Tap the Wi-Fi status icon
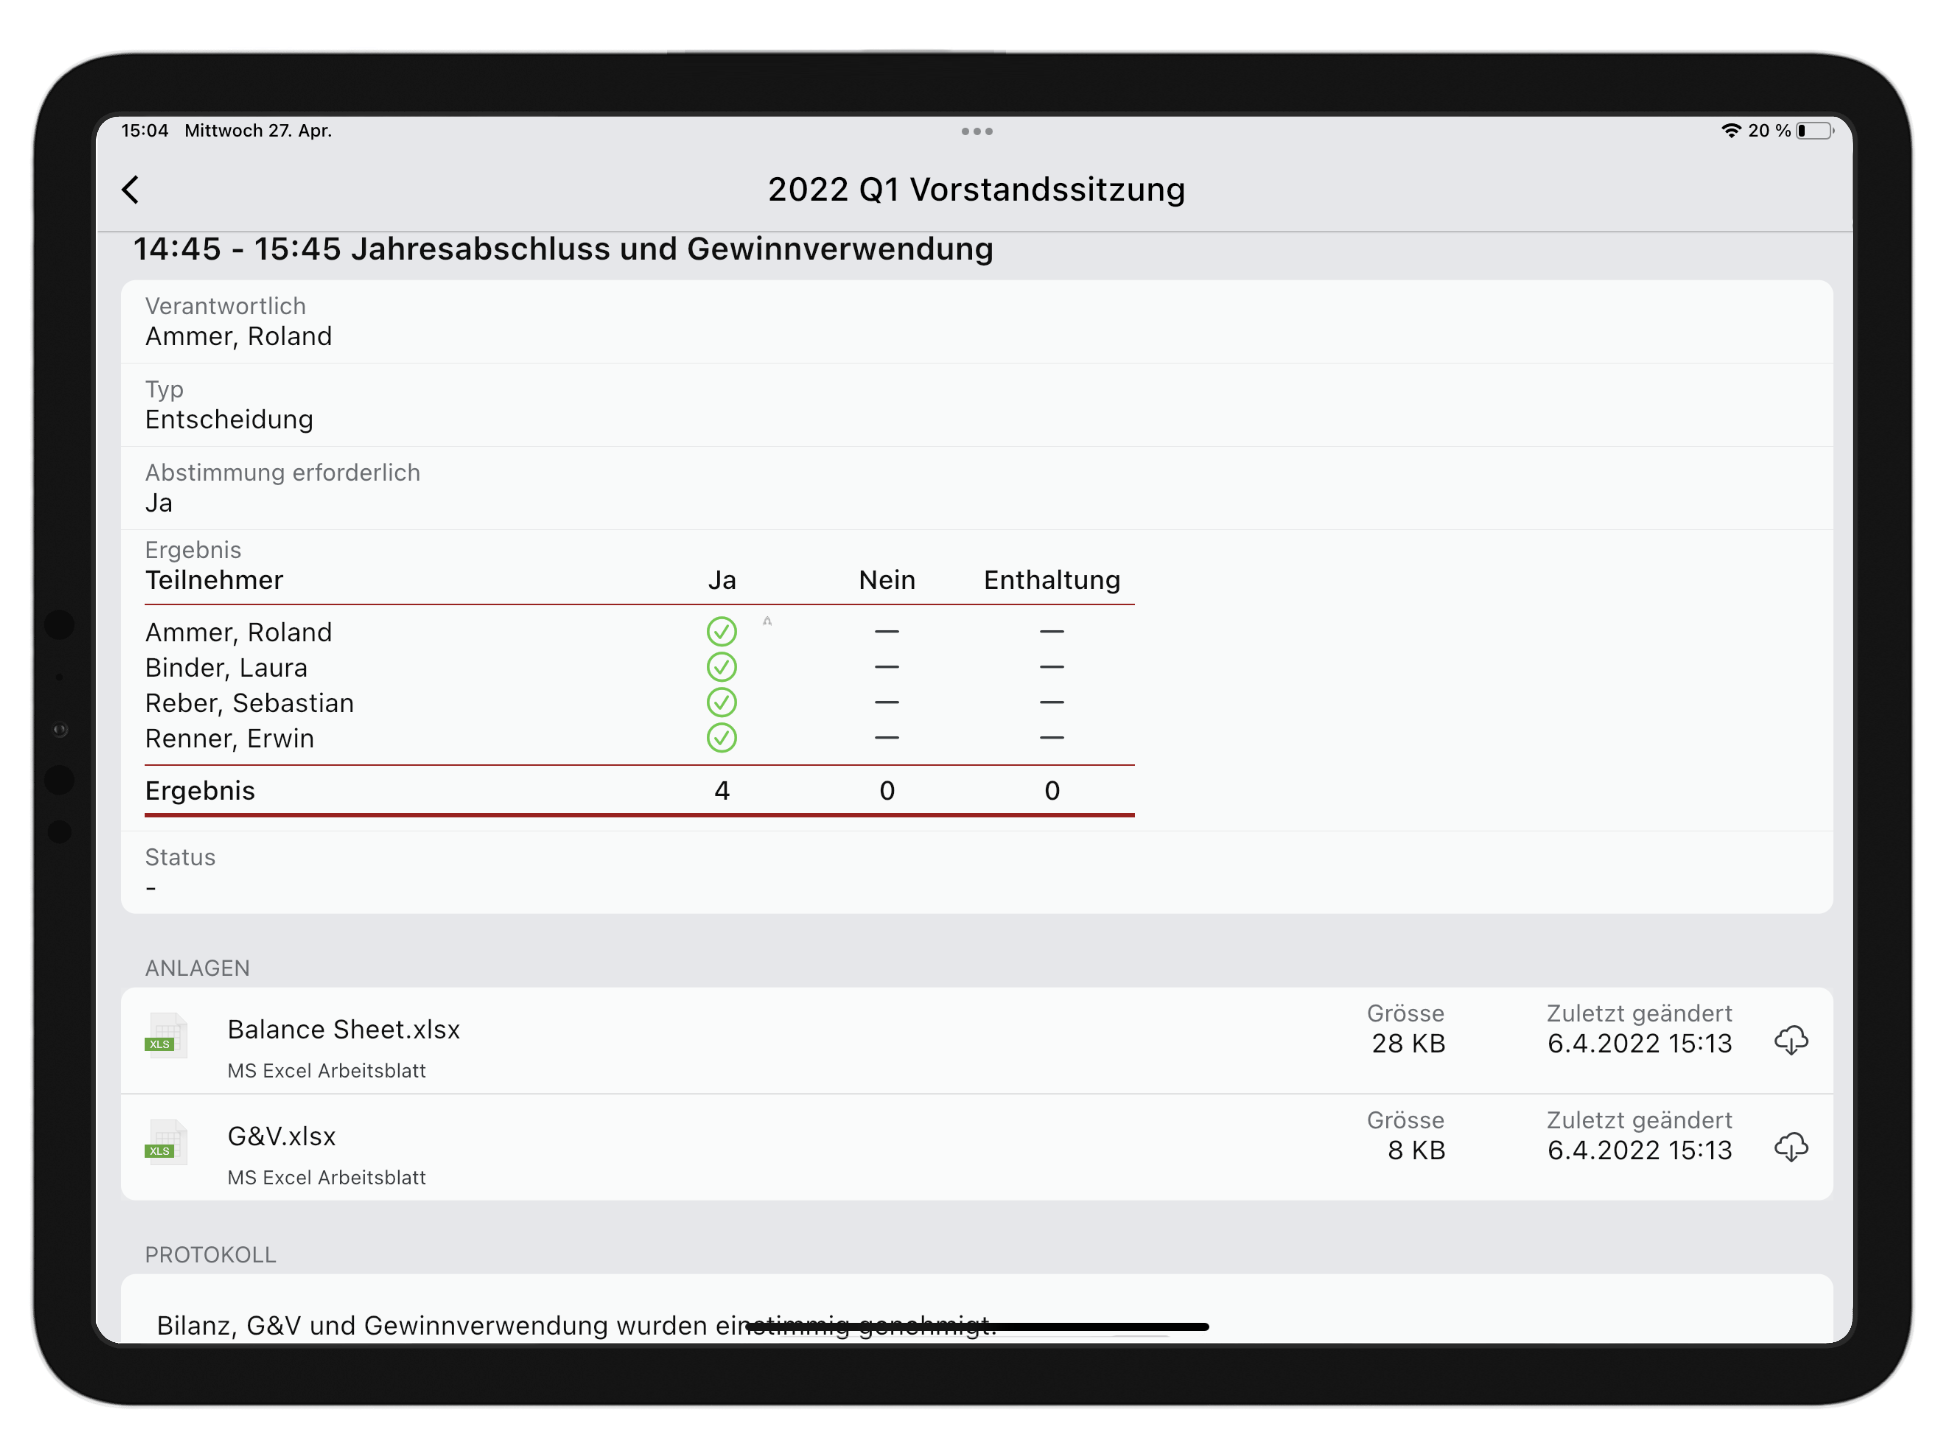This screenshot has height=1454, width=1954. [x=1730, y=131]
